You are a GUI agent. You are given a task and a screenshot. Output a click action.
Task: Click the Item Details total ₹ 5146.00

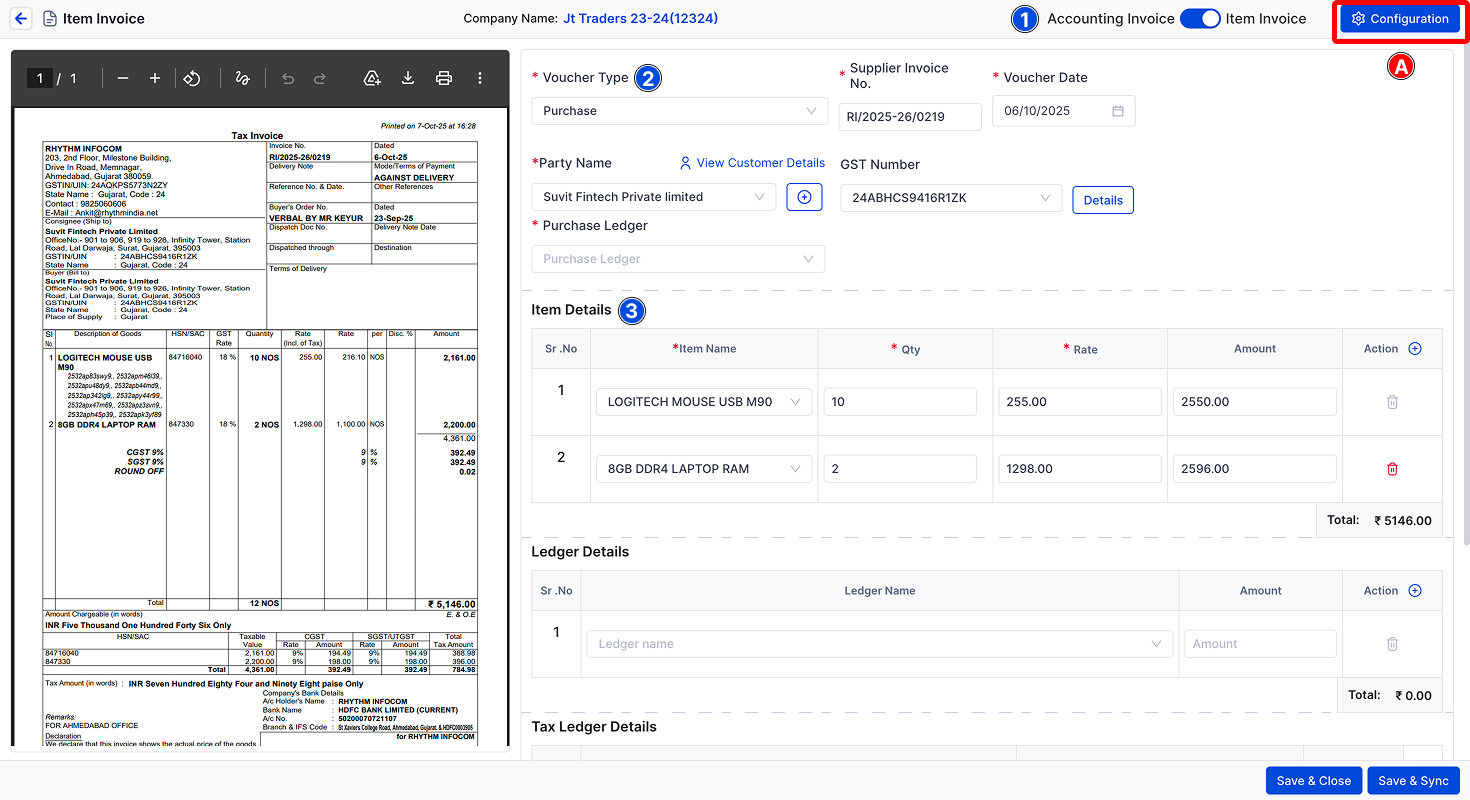1403,520
